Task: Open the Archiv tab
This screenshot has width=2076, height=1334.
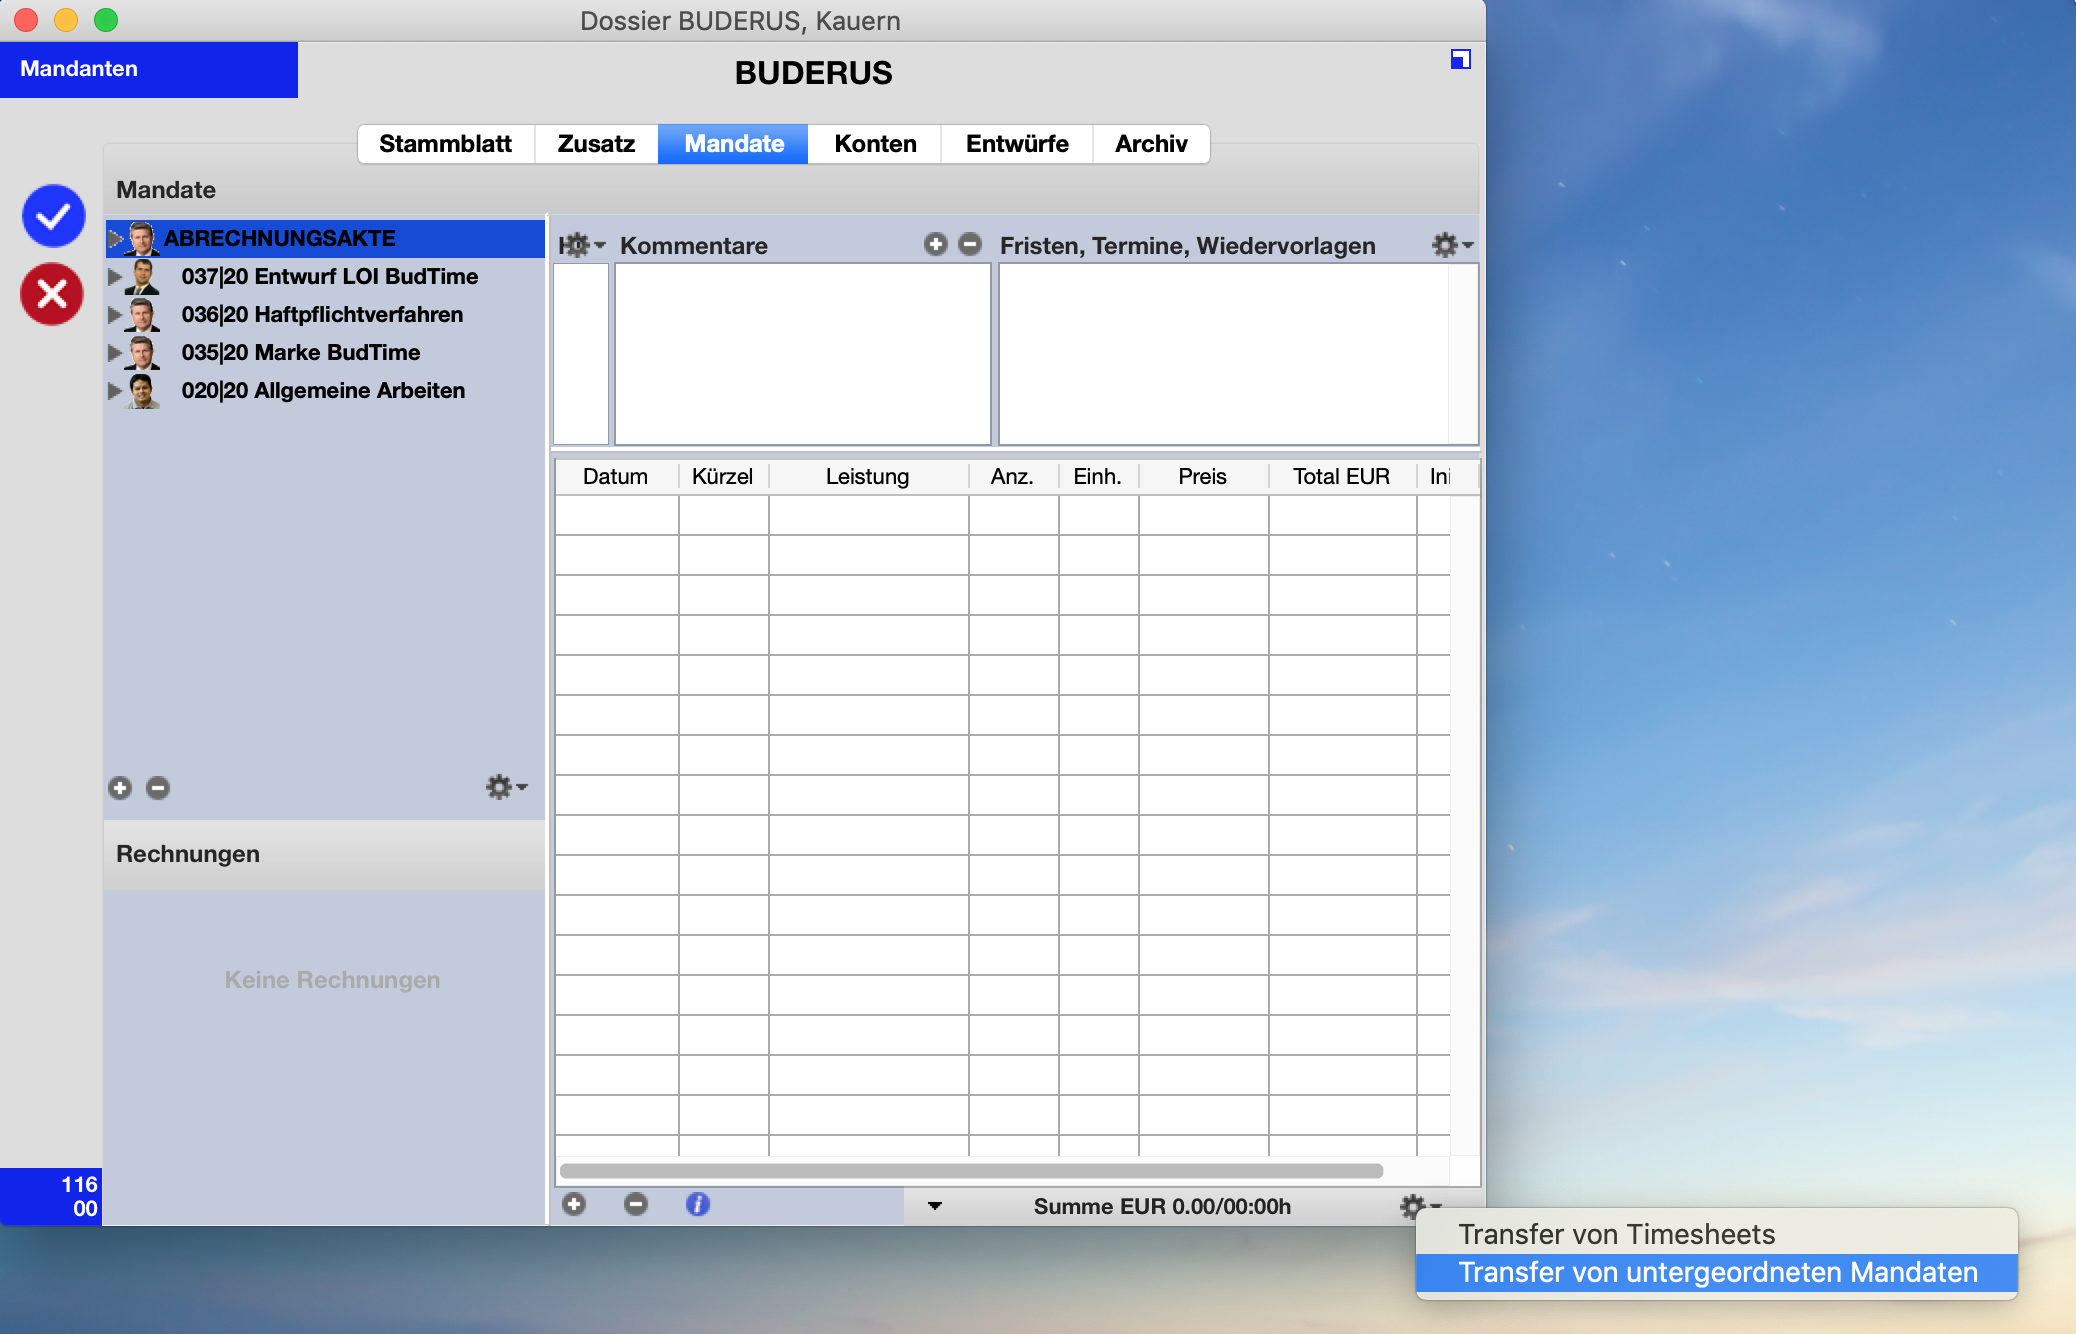Action: coord(1151,144)
